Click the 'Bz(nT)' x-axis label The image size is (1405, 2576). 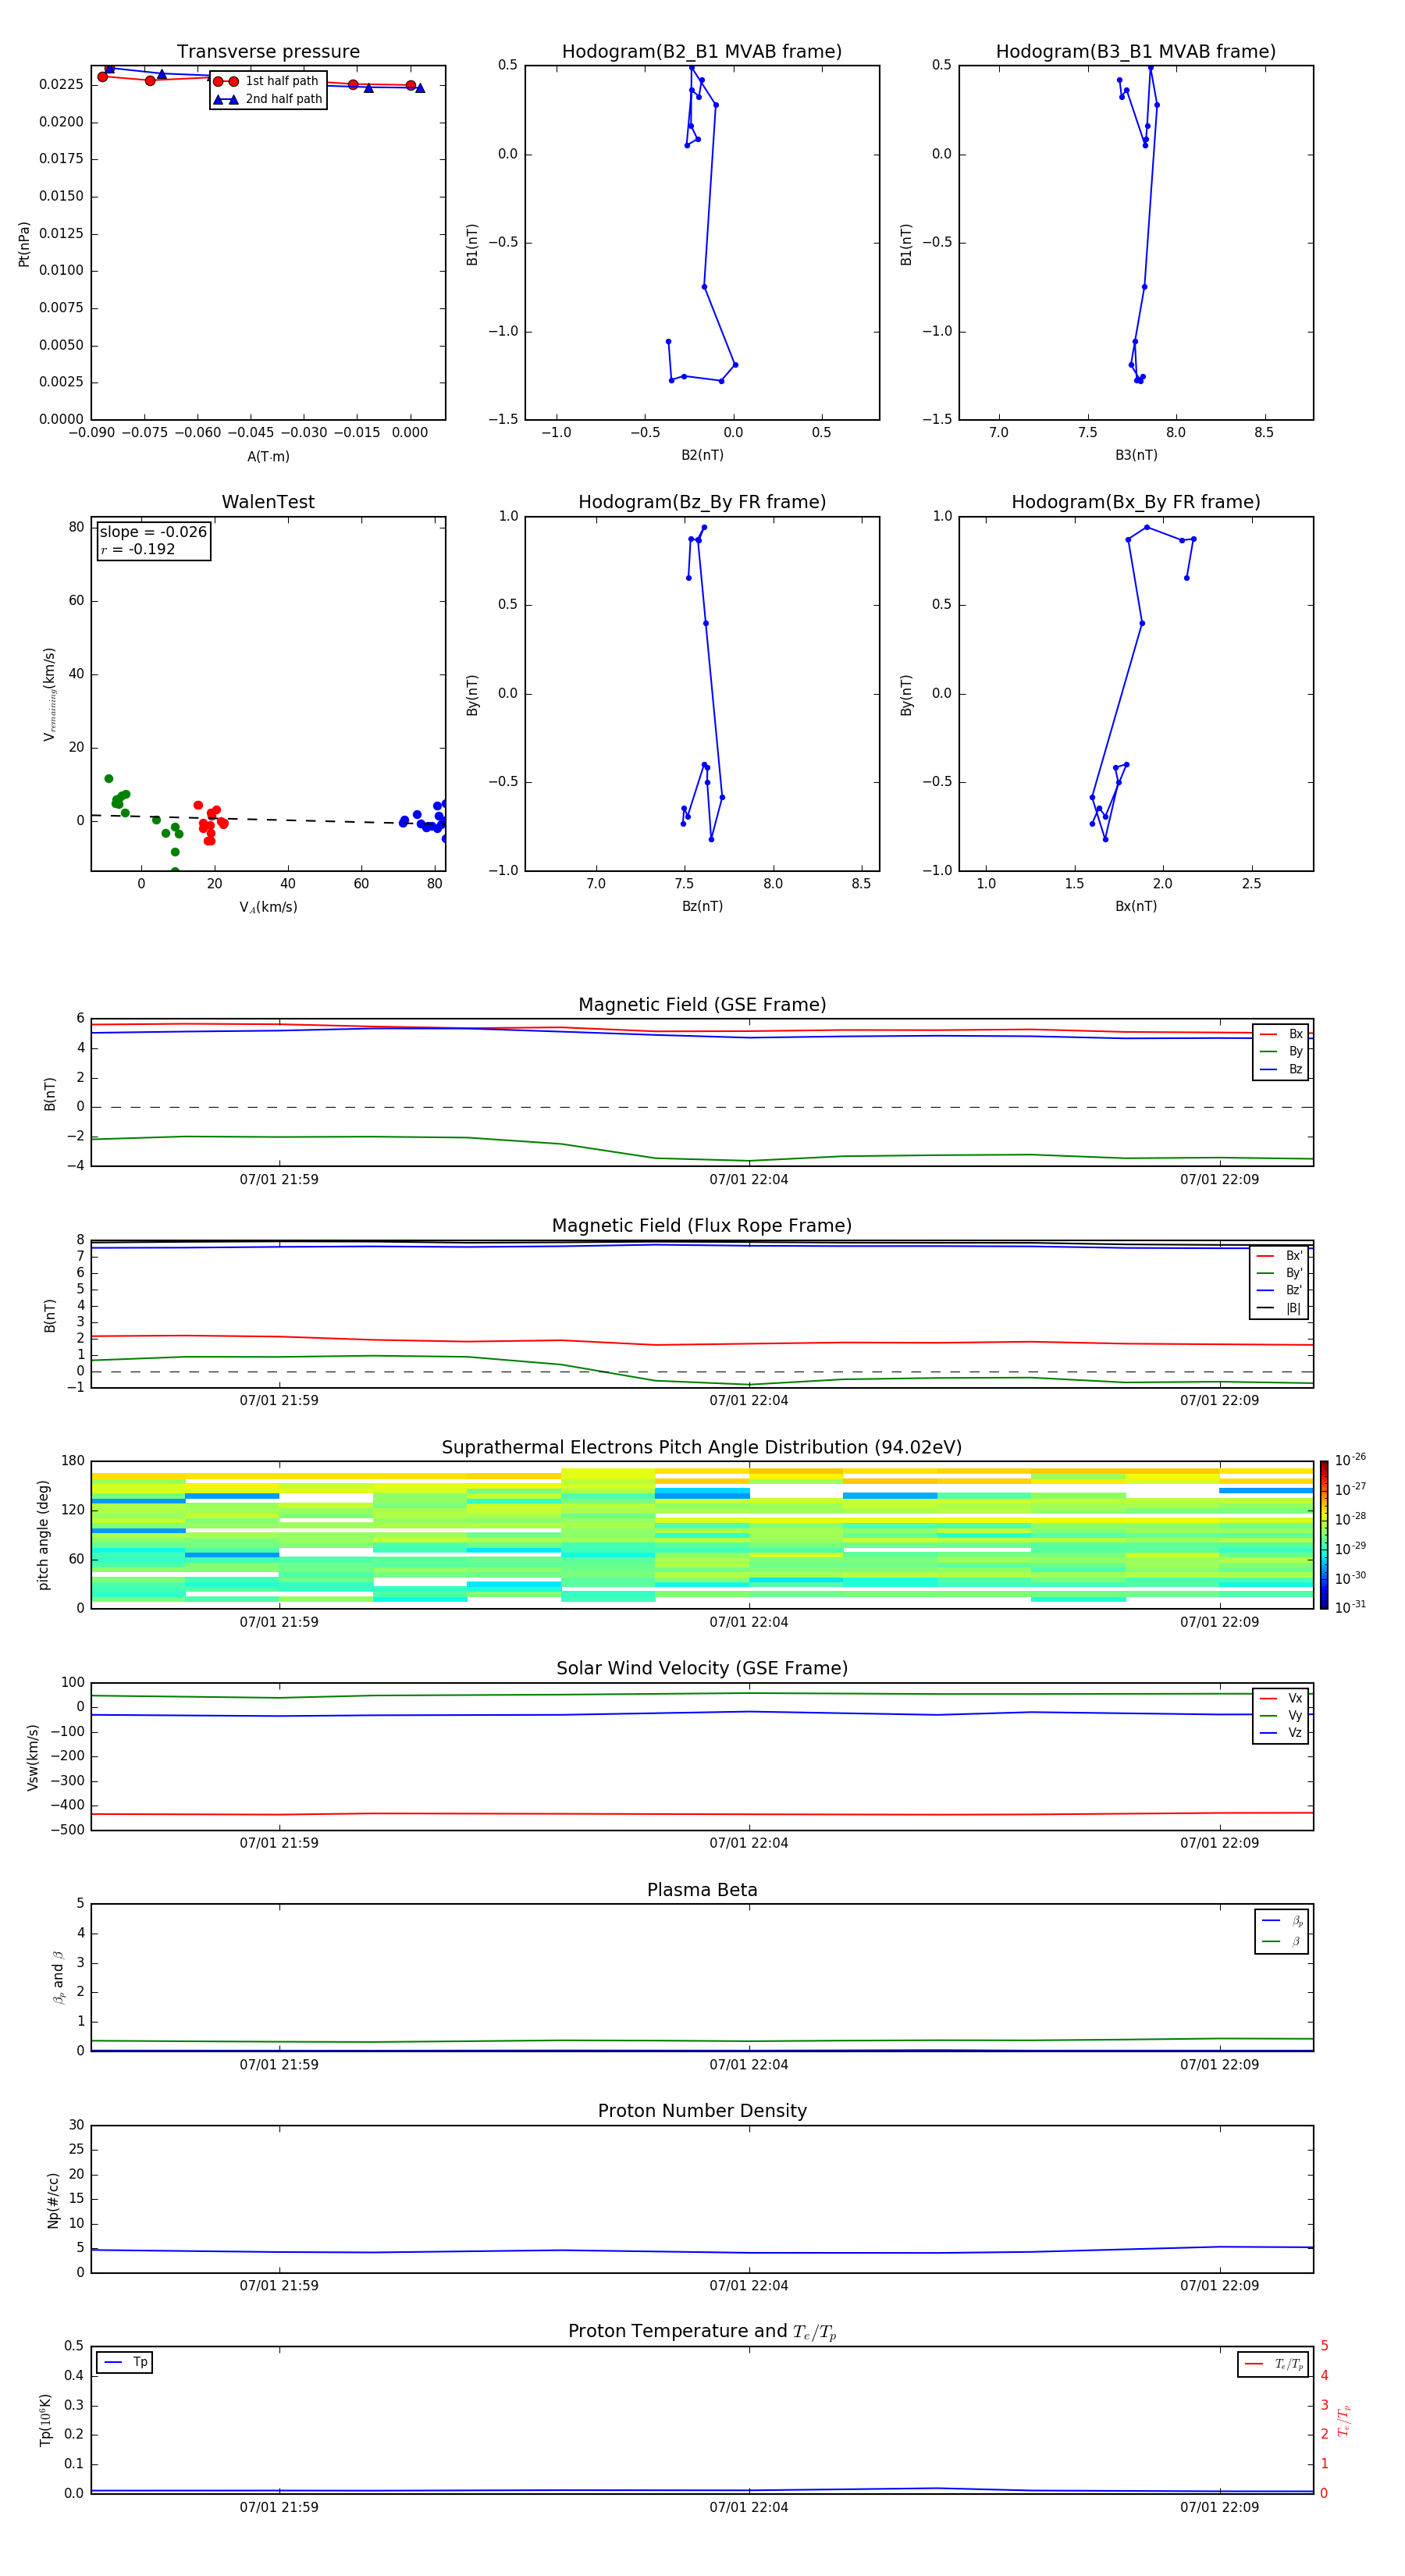point(702,906)
